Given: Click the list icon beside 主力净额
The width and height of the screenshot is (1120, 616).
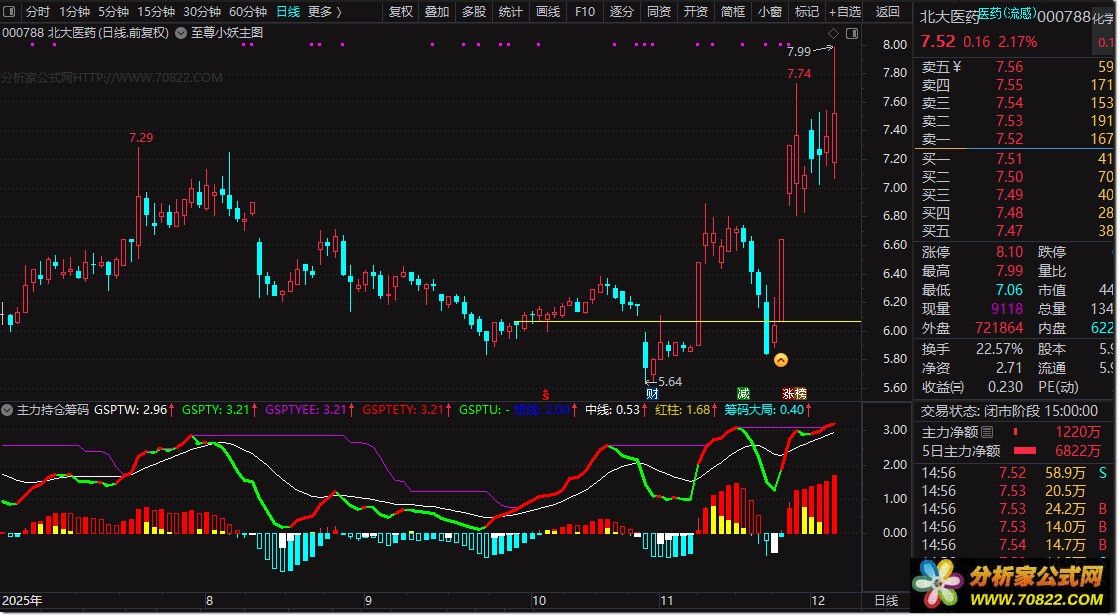Looking at the screenshot, I should click(987, 432).
